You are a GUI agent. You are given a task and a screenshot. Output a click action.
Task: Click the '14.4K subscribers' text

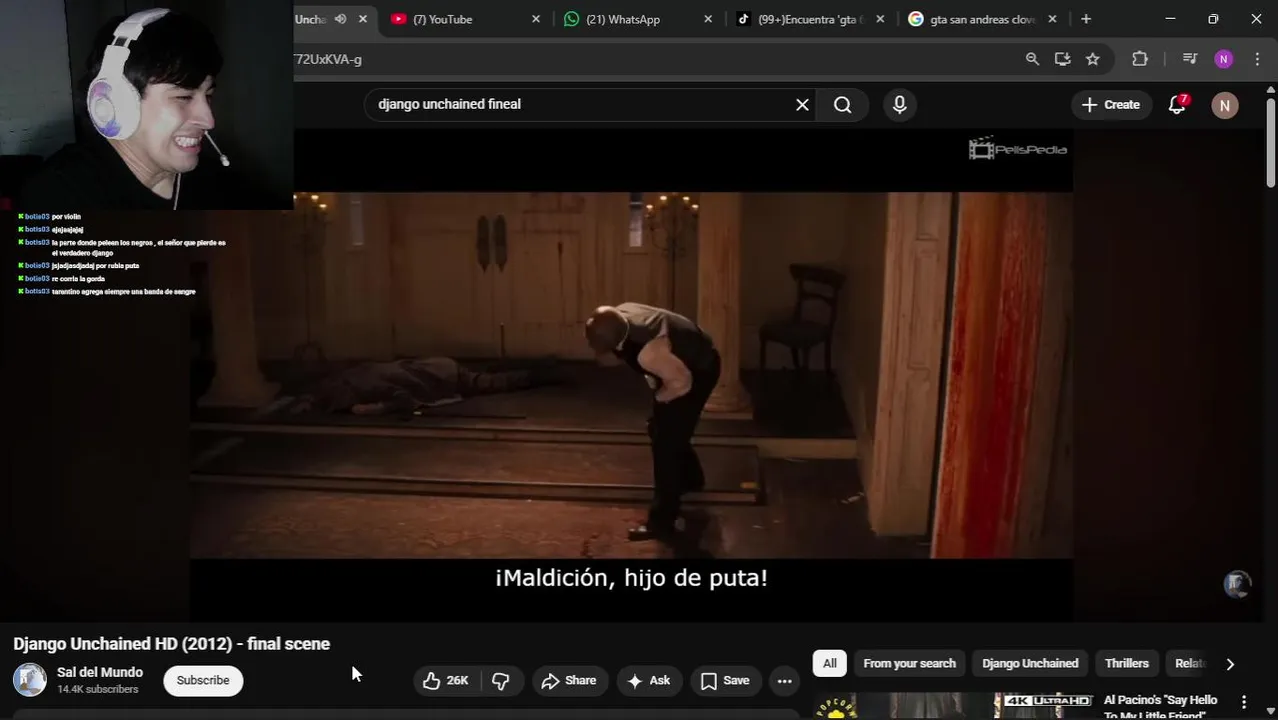(98, 690)
